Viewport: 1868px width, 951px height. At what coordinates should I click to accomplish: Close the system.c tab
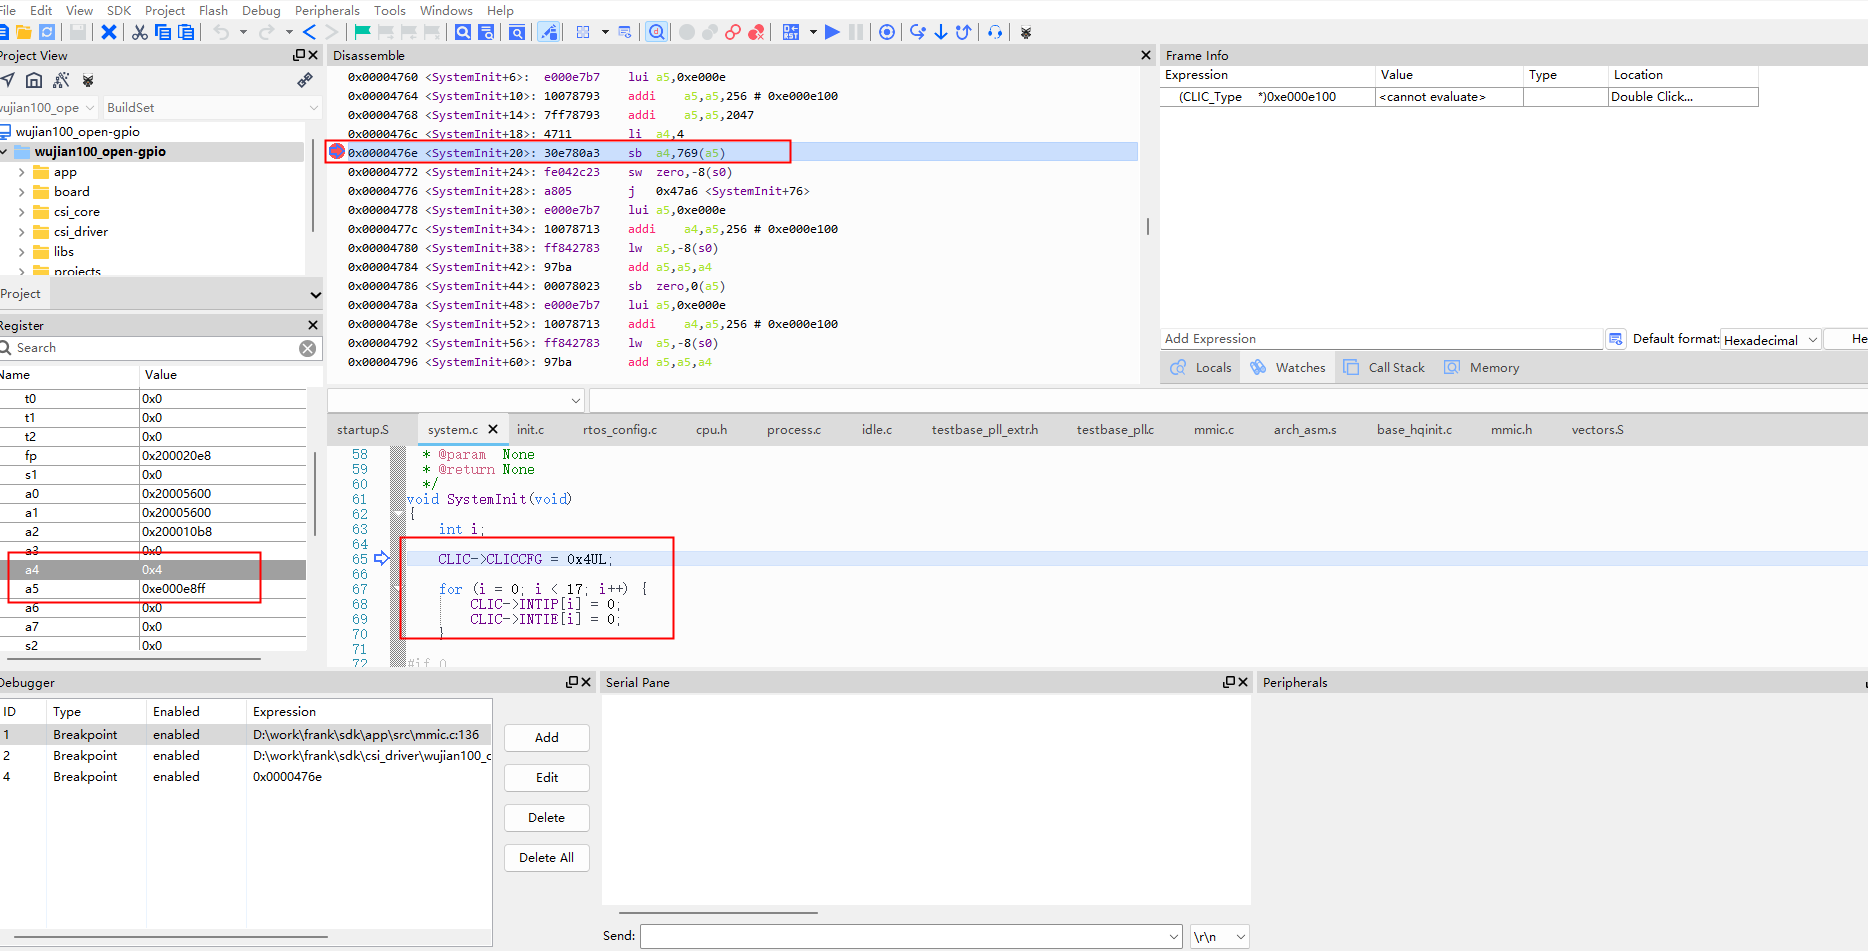point(493,429)
